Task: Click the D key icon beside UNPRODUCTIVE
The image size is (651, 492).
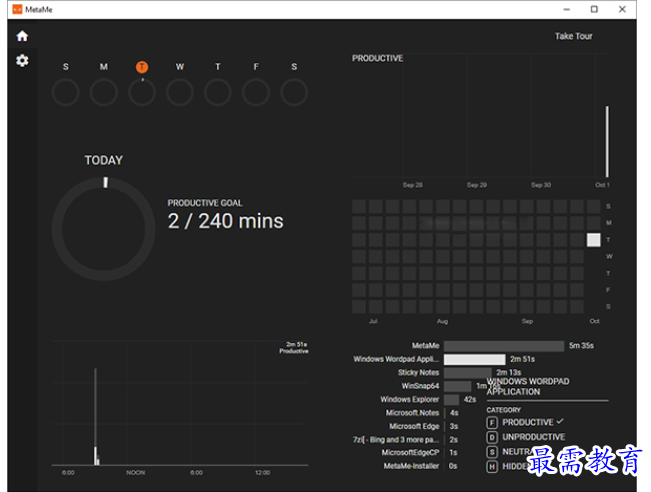Action: 492,438
